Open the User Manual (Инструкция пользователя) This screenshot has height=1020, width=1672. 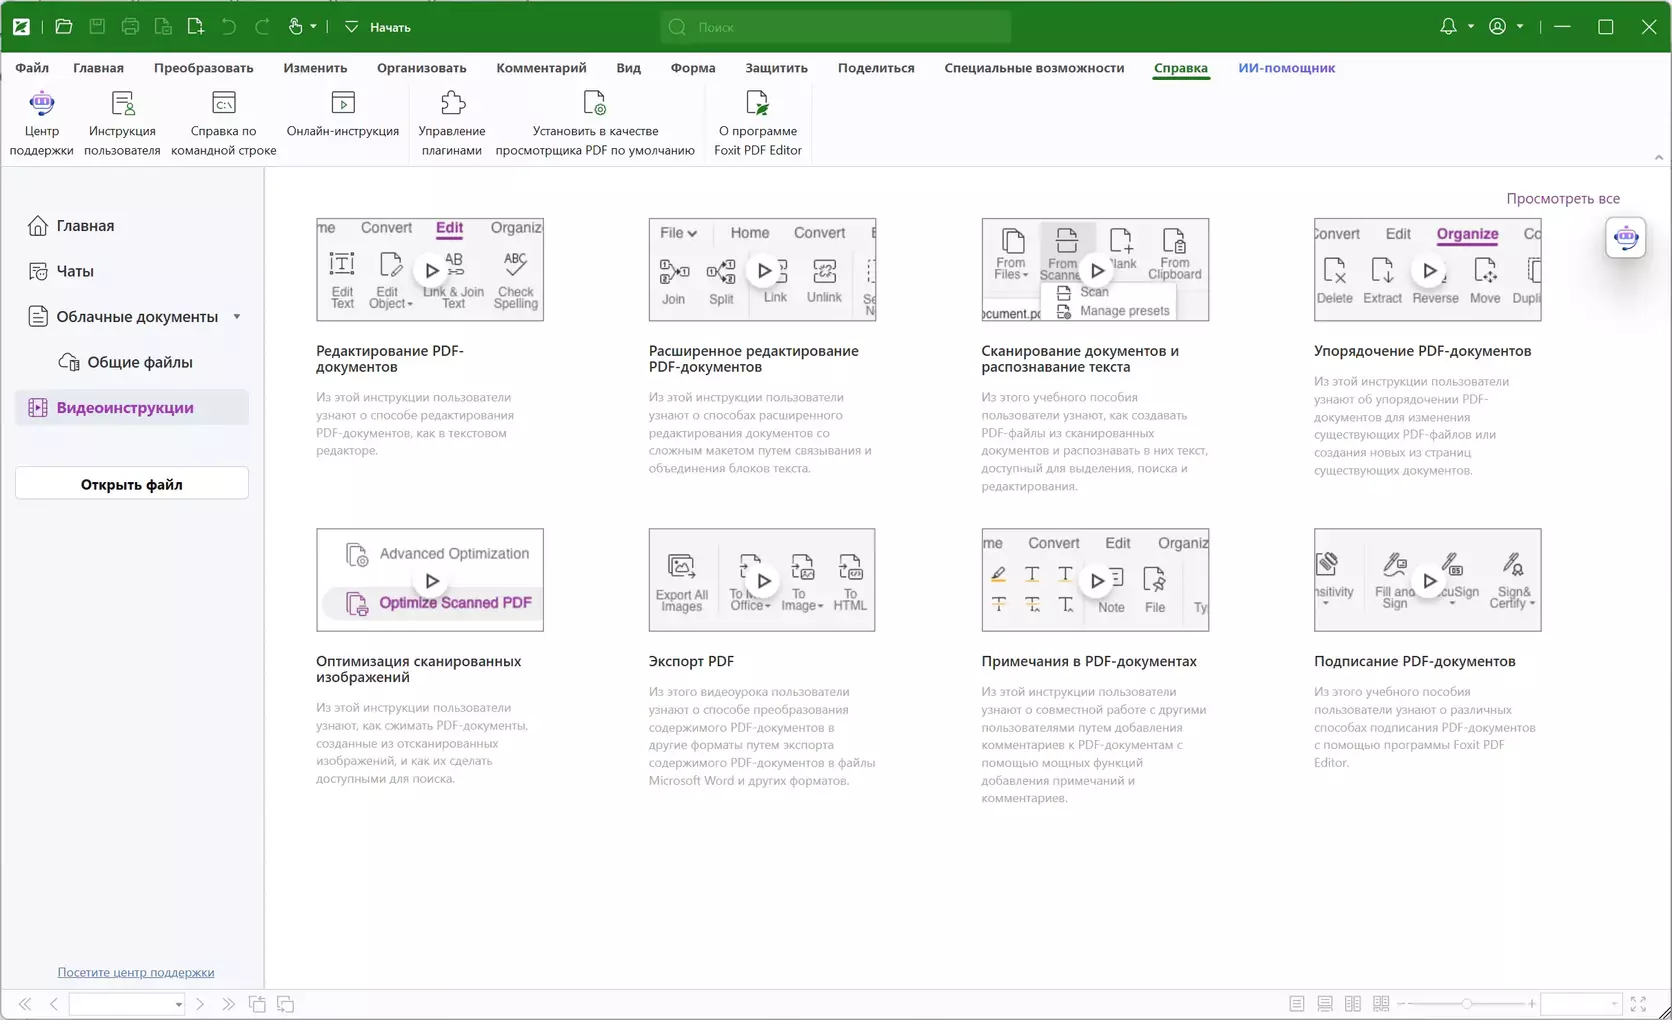(x=122, y=104)
